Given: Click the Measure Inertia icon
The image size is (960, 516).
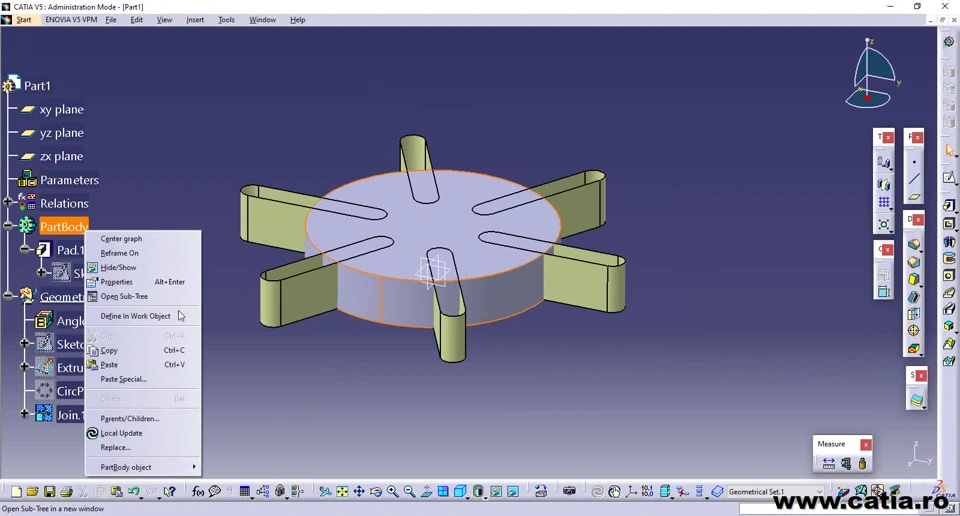Looking at the screenshot, I should coord(862,463).
